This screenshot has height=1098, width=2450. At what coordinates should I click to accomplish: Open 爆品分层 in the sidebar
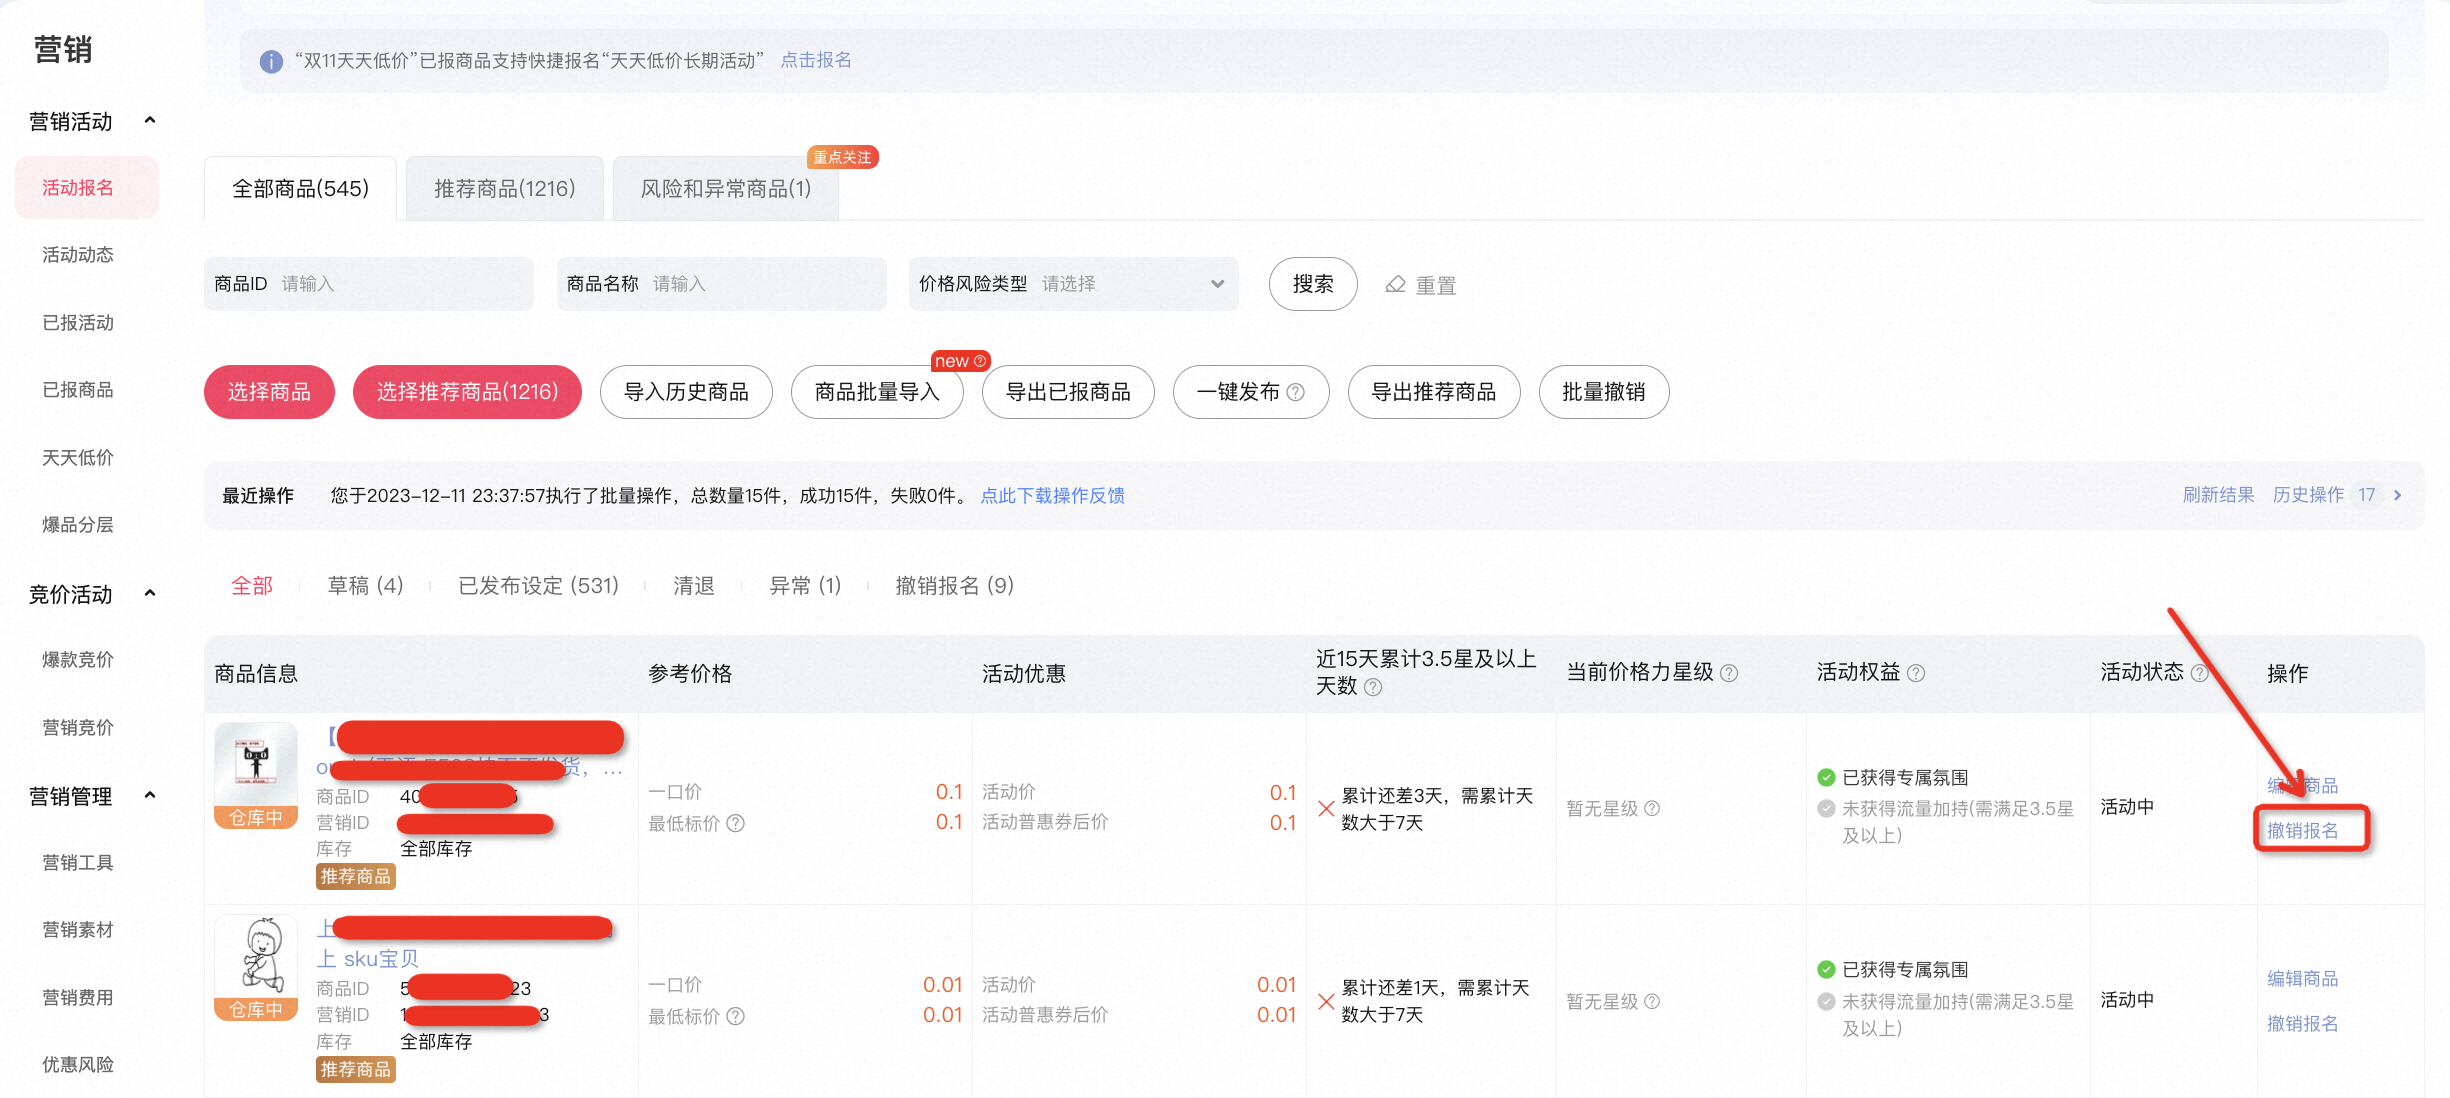pos(78,525)
